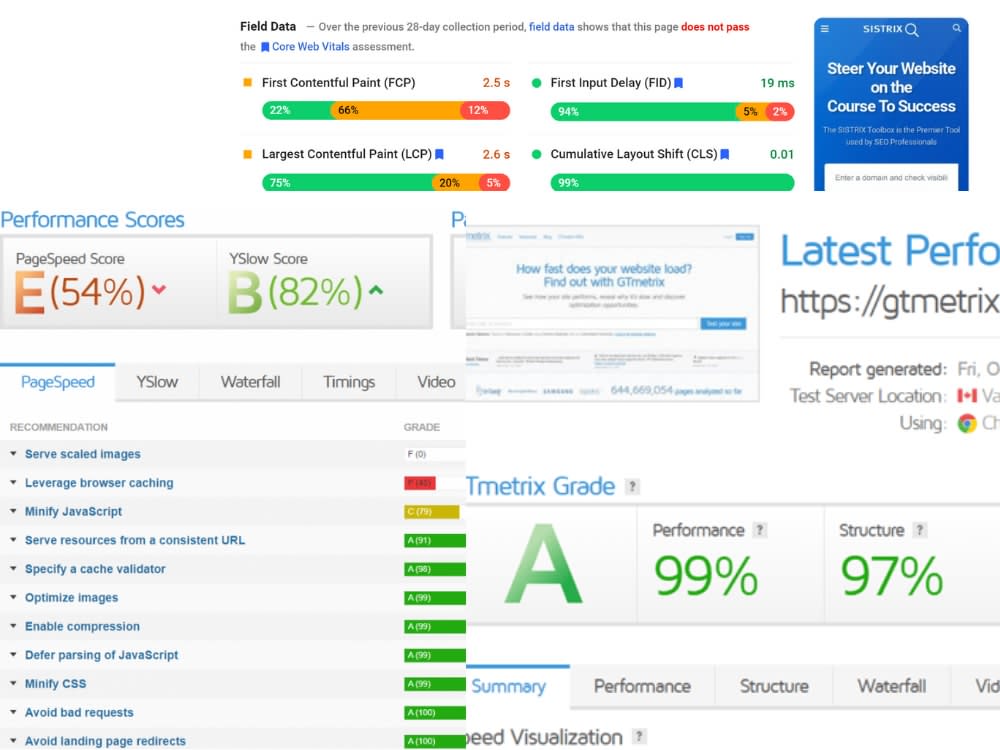Screen dimensions: 1000x750
Task: Click the help icon beside Performance score
Action: (x=760, y=530)
